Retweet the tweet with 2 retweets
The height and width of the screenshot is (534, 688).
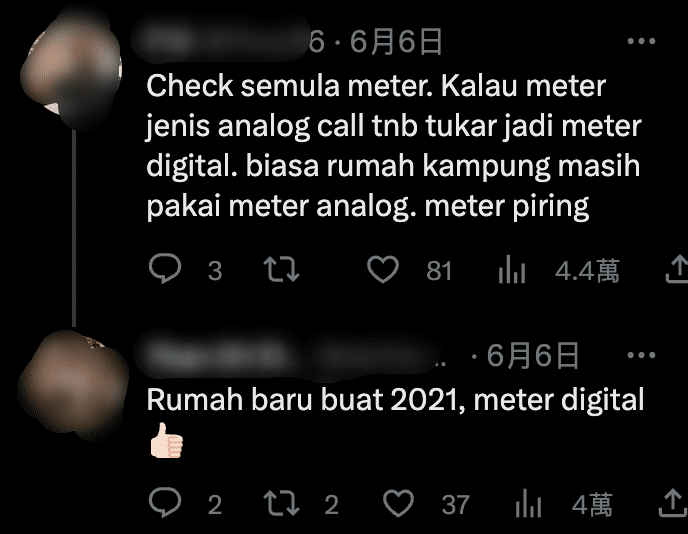click(281, 503)
